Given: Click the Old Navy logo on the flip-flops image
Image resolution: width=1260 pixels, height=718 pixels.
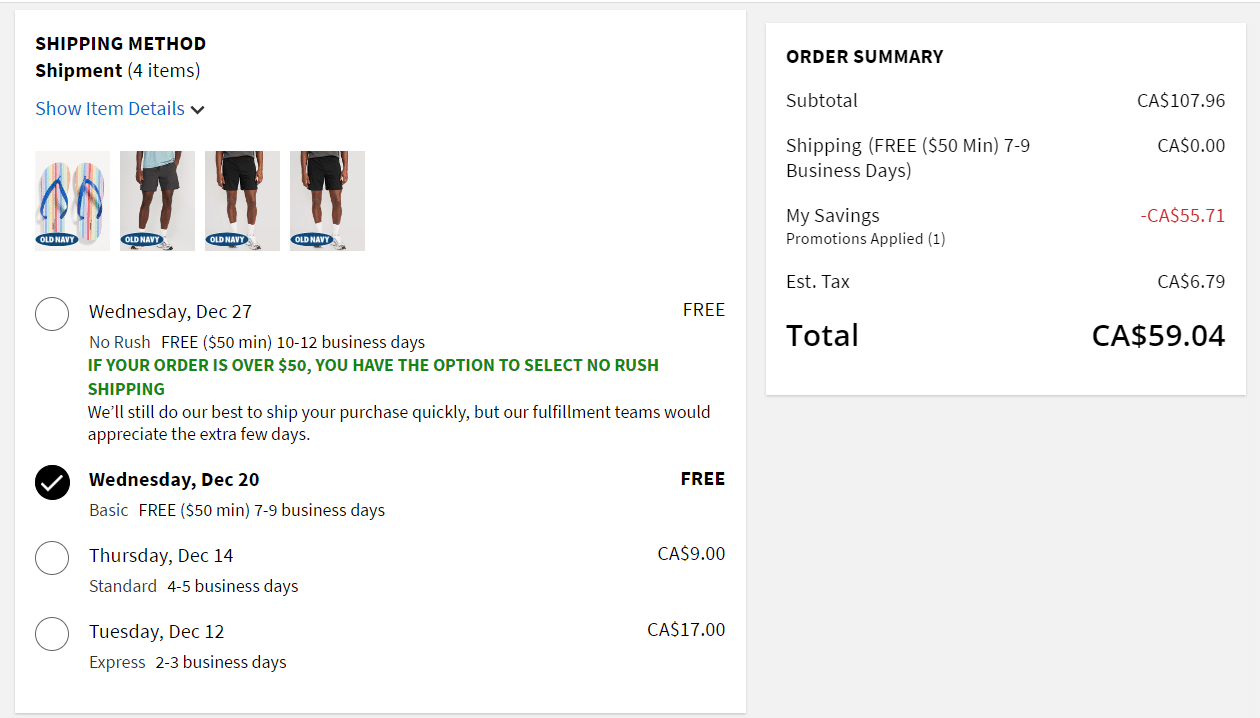Looking at the screenshot, I should (x=58, y=239).
